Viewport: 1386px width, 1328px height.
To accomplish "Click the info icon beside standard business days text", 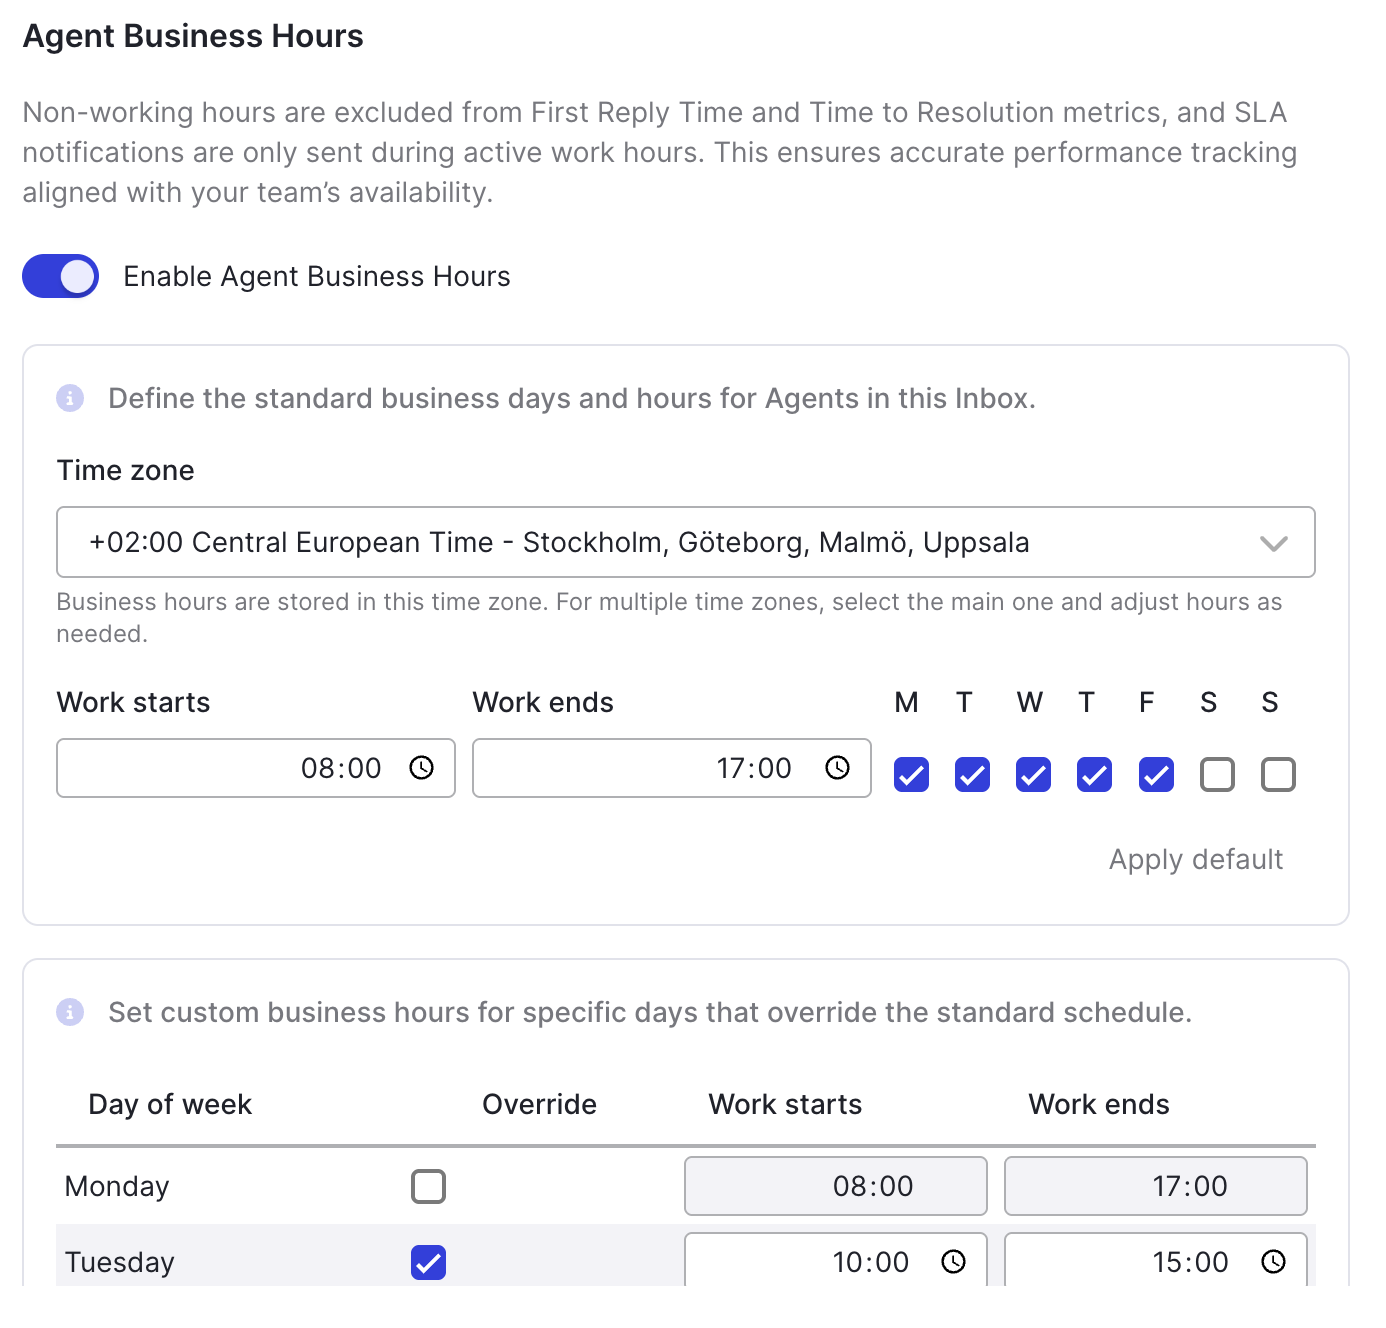I will [70, 398].
